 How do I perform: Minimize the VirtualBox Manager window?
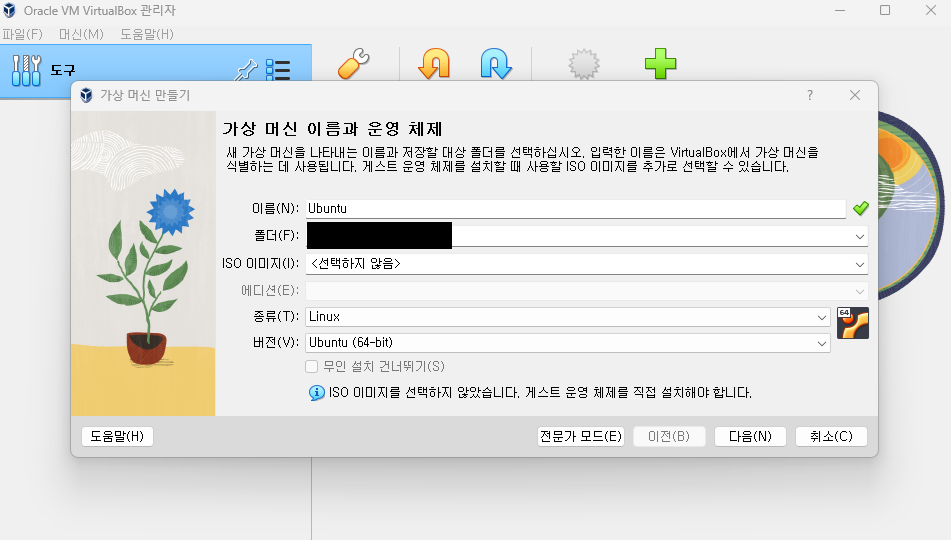click(840, 10)
